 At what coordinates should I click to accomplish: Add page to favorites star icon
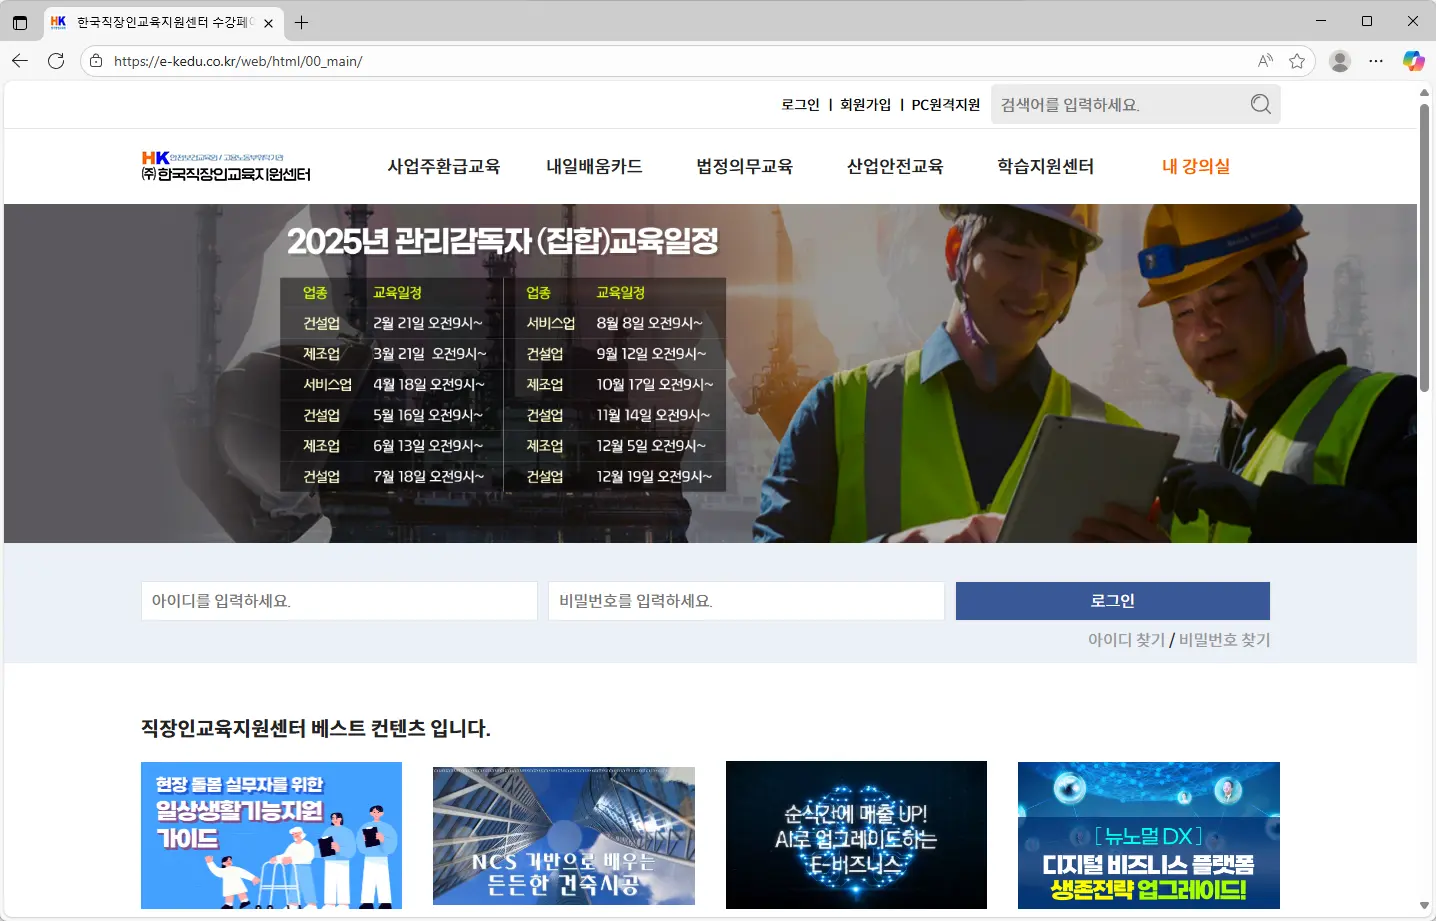[x=1297, y=61]
